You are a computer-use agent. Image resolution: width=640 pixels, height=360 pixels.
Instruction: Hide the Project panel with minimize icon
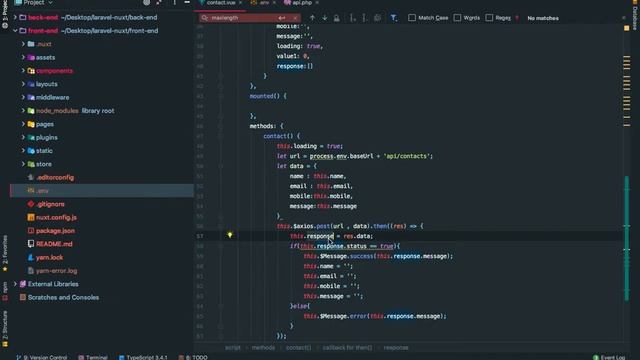click(187, 2)
